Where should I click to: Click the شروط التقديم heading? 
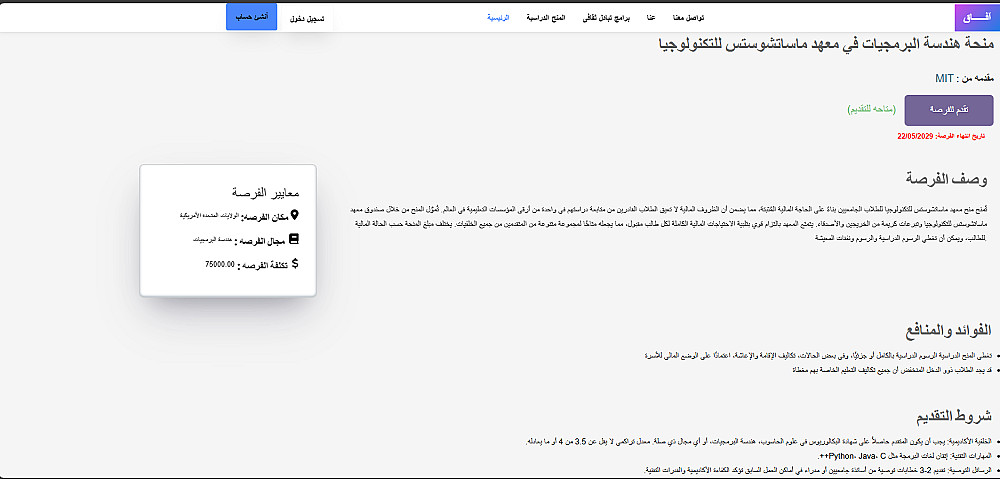955,417
